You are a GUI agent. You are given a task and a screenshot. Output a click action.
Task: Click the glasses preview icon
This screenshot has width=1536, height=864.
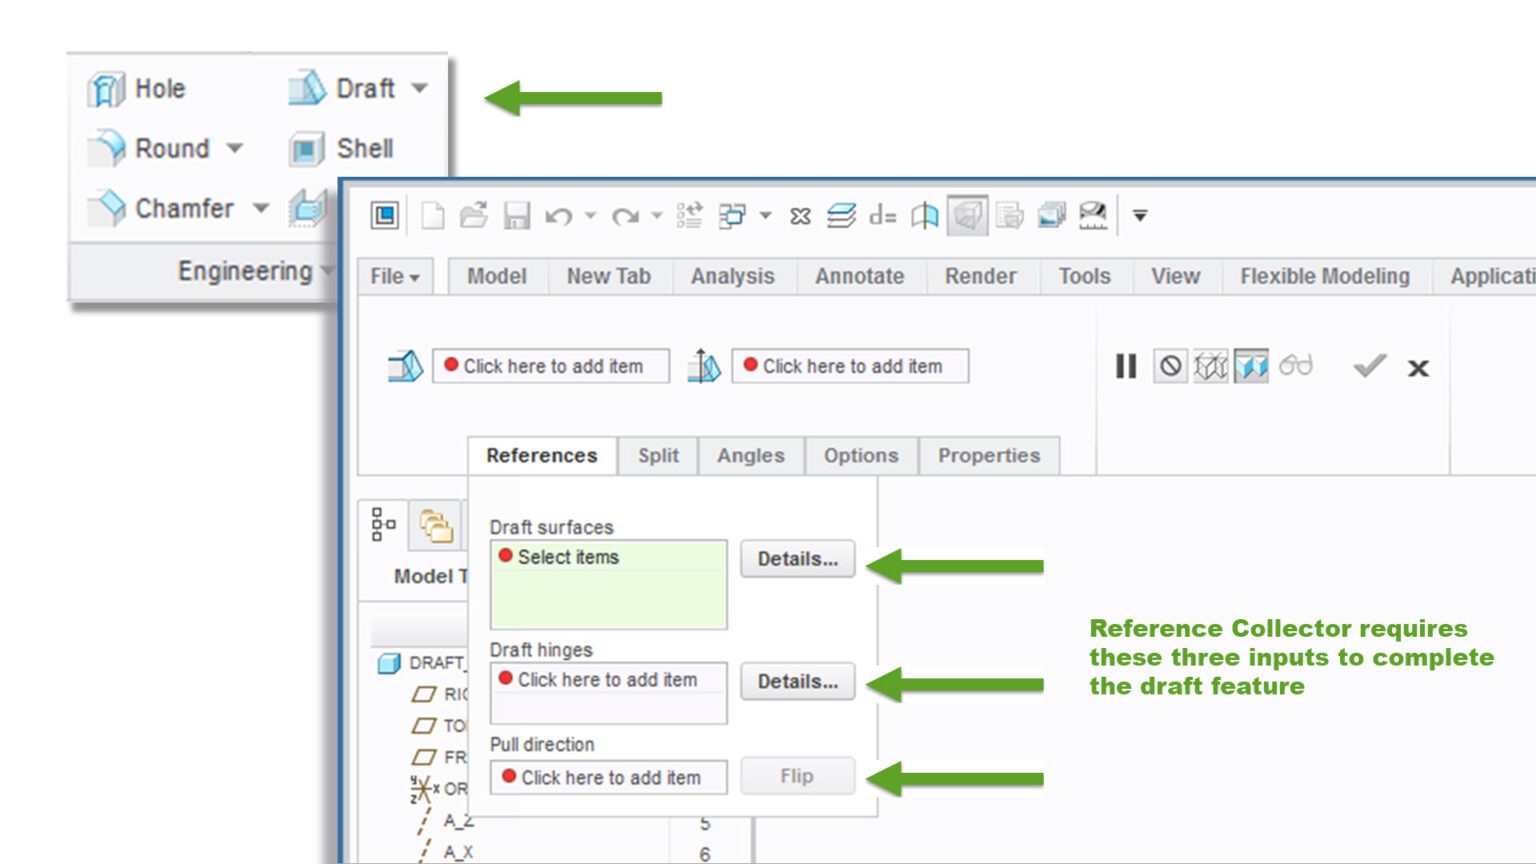(x=1295, y=366)
